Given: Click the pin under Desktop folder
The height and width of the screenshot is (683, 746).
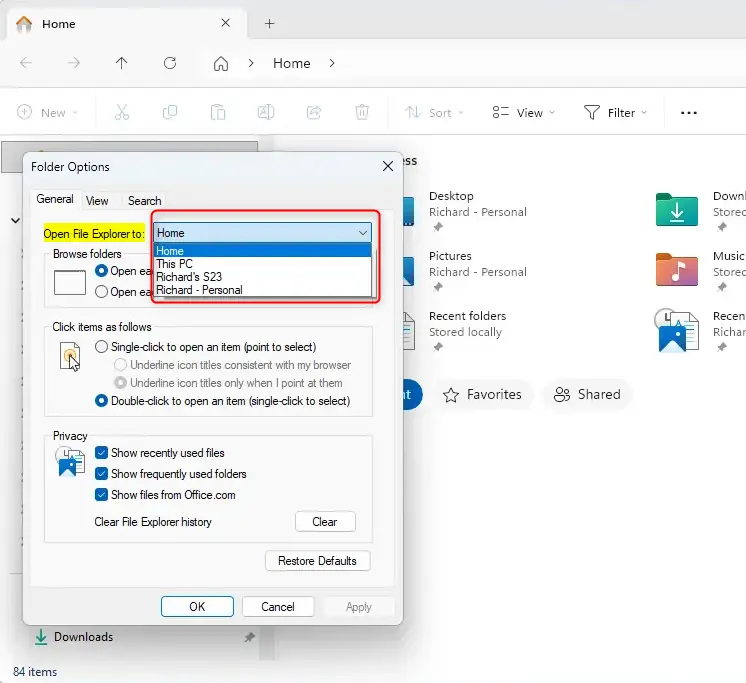Looking at the screenshot, I should [438, 227].
